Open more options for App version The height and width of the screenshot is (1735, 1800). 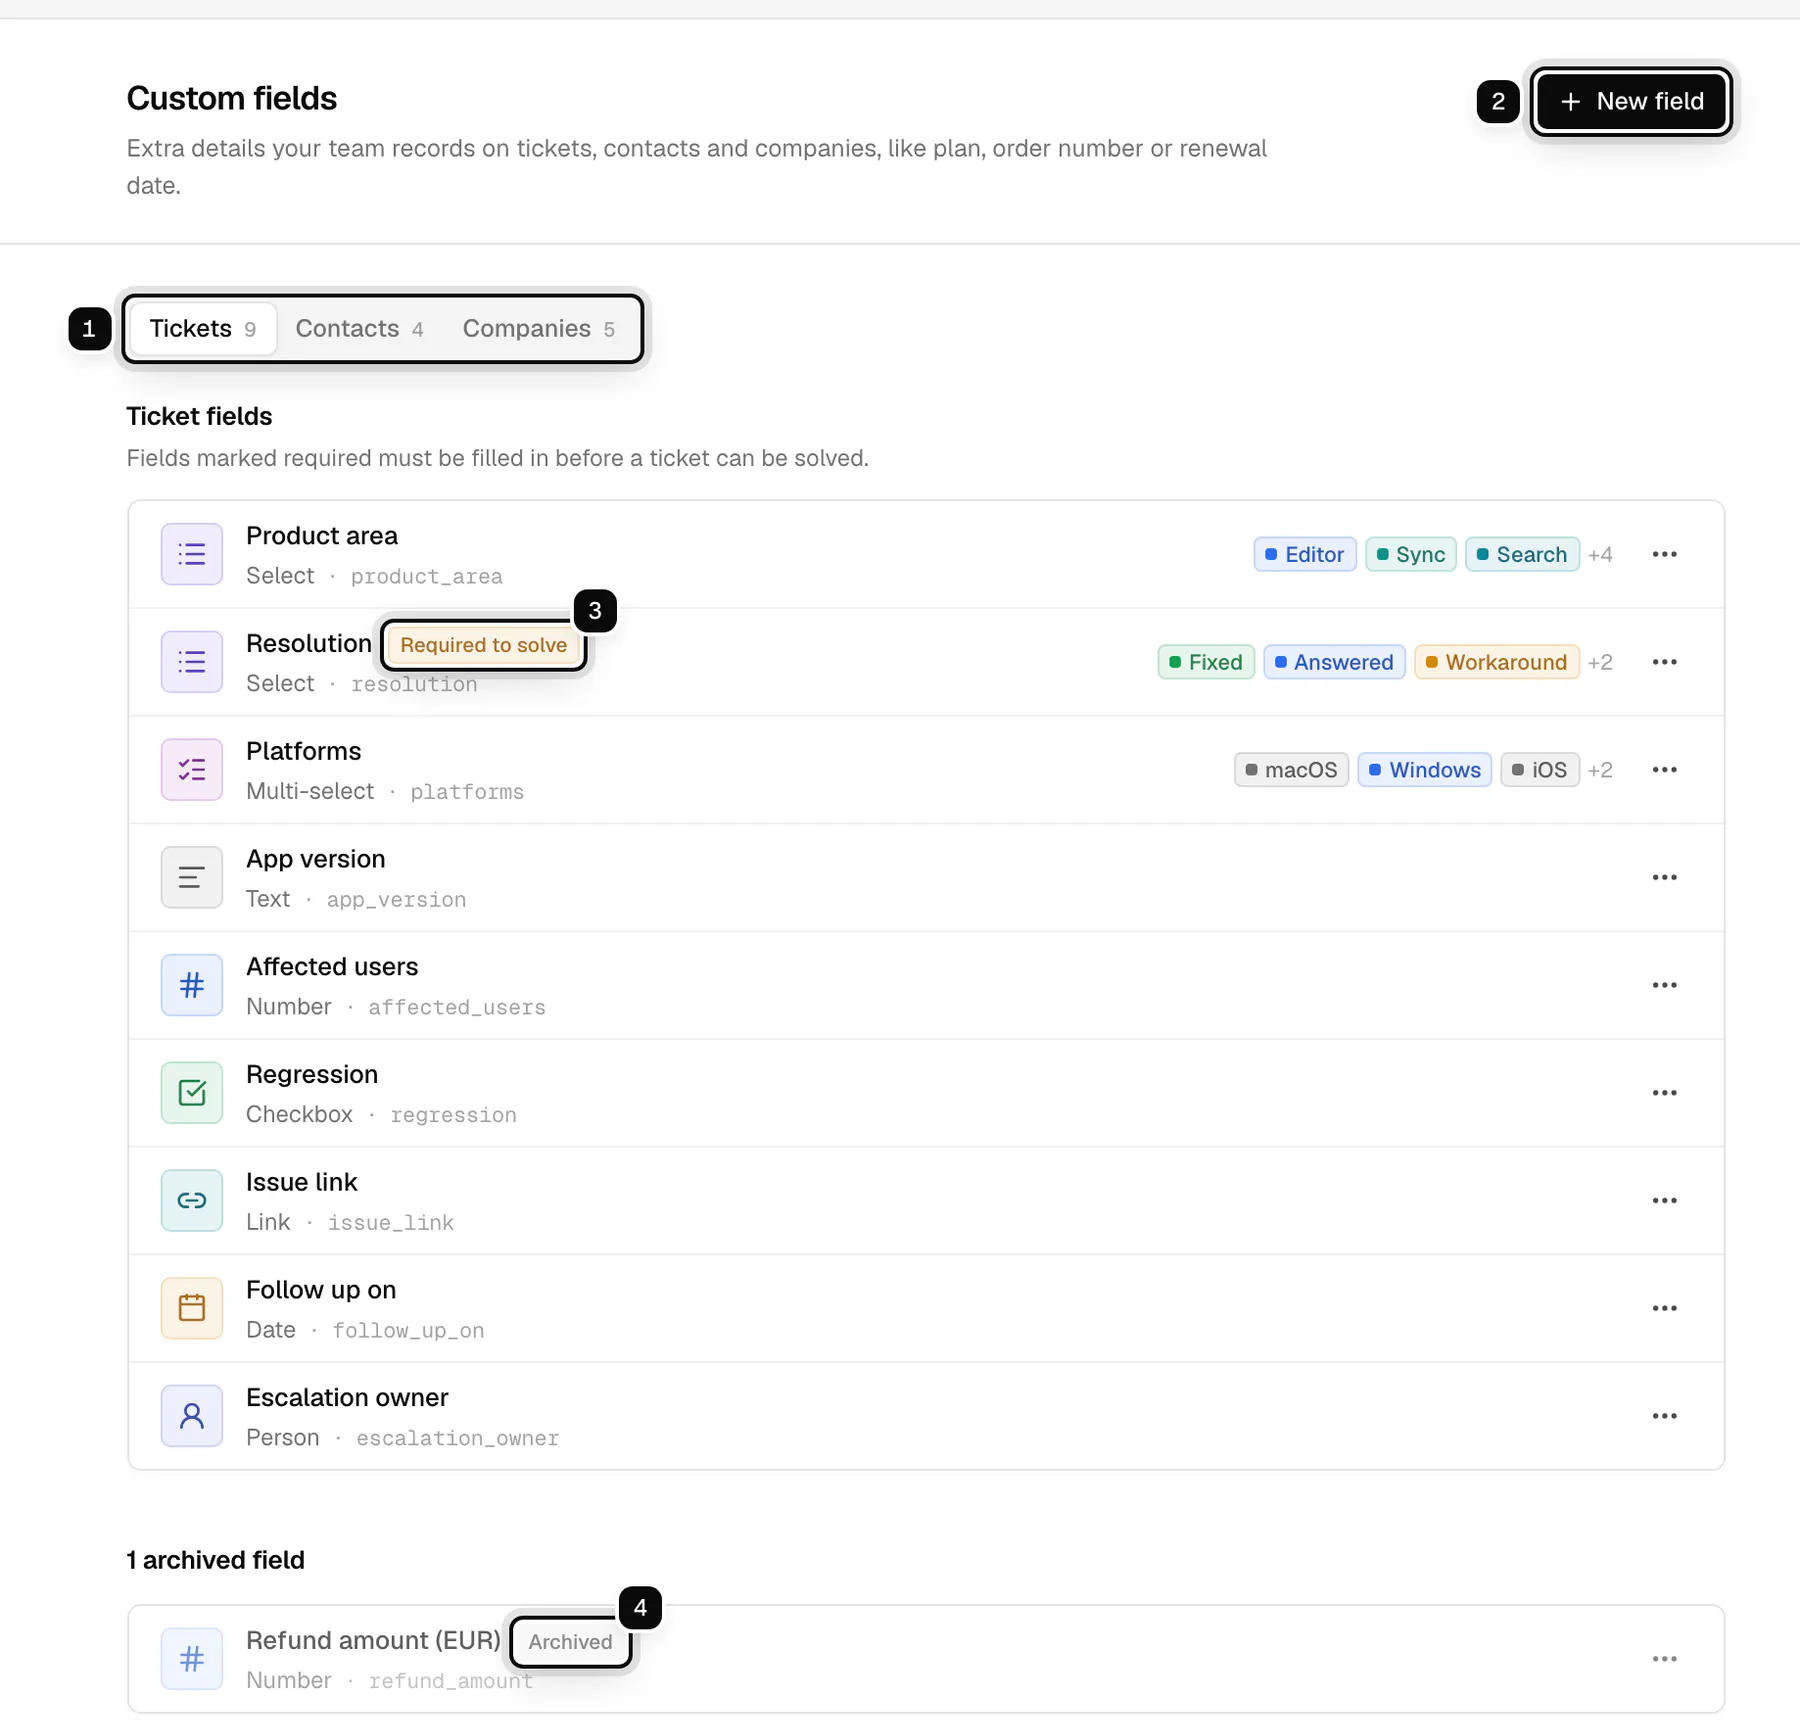click(1665, 877)
